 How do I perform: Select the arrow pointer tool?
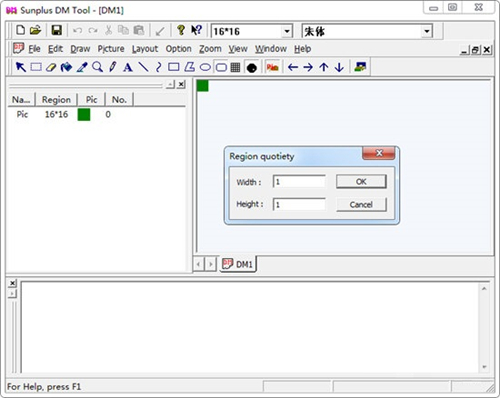point(21,67)
